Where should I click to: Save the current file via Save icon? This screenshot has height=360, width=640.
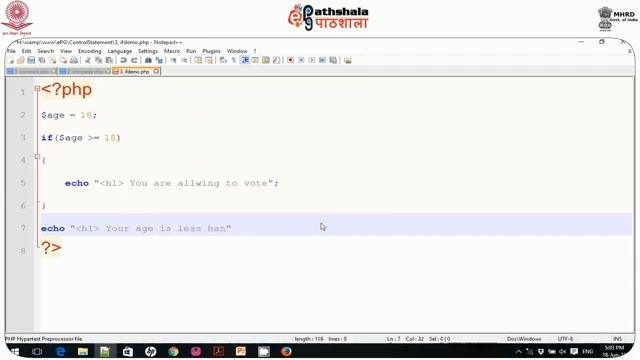(x=31, y=60)
